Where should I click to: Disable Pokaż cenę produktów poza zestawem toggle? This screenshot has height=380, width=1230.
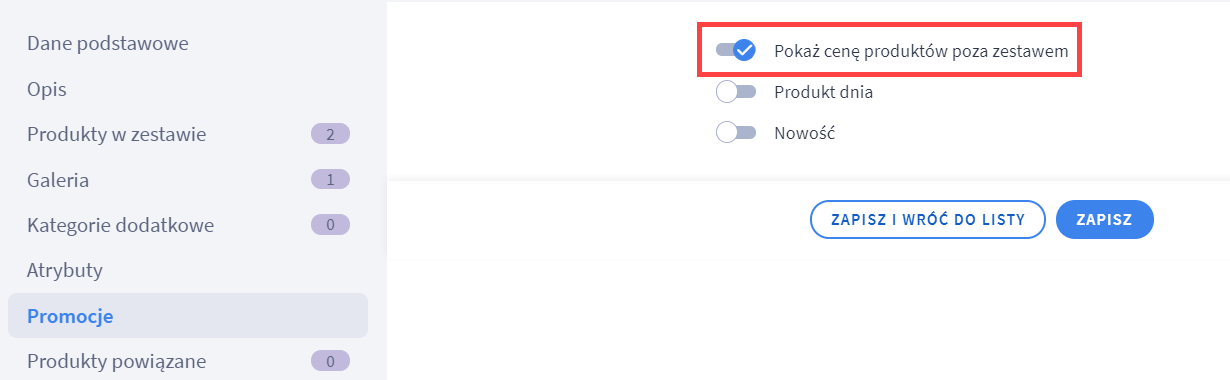pyautogui.click(x=736, y=50)
